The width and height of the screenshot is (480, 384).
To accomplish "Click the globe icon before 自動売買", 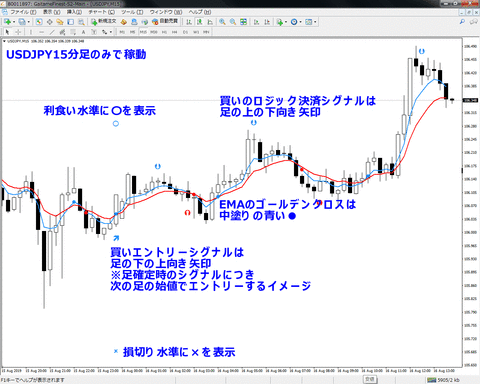I will pyautogui.click(x=144, y=22).
